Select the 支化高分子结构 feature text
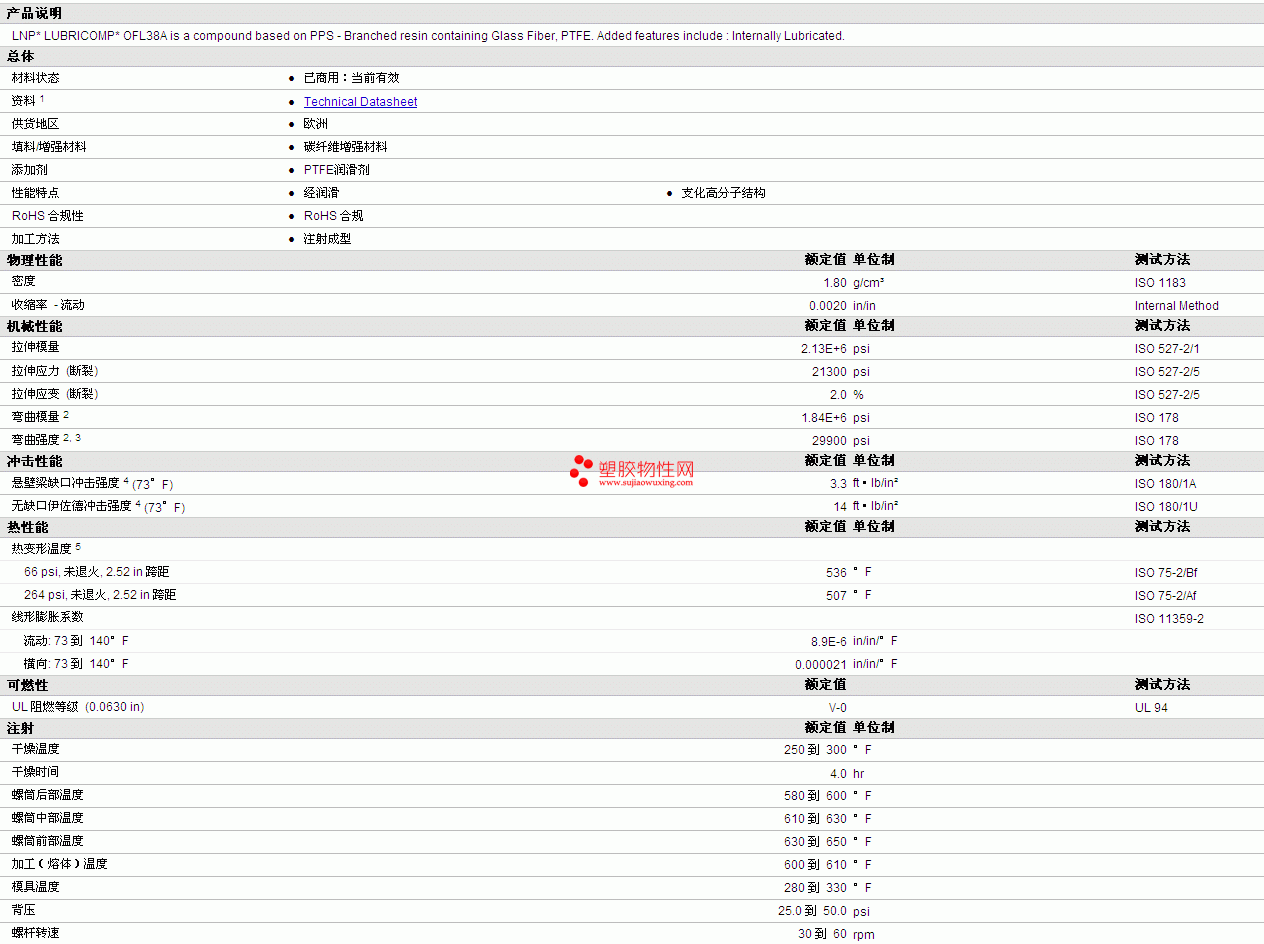1264x944 pixels. pos(724,193)
